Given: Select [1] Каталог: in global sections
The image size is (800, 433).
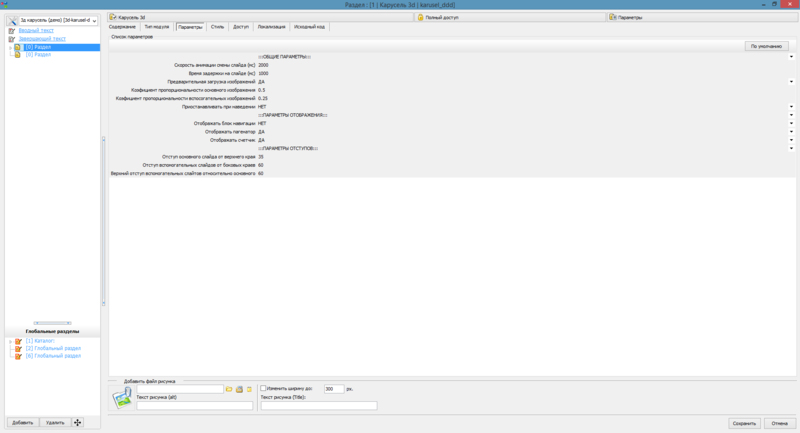Looking at the screenshot, I should pyautogui.click(x=40, y=341).
